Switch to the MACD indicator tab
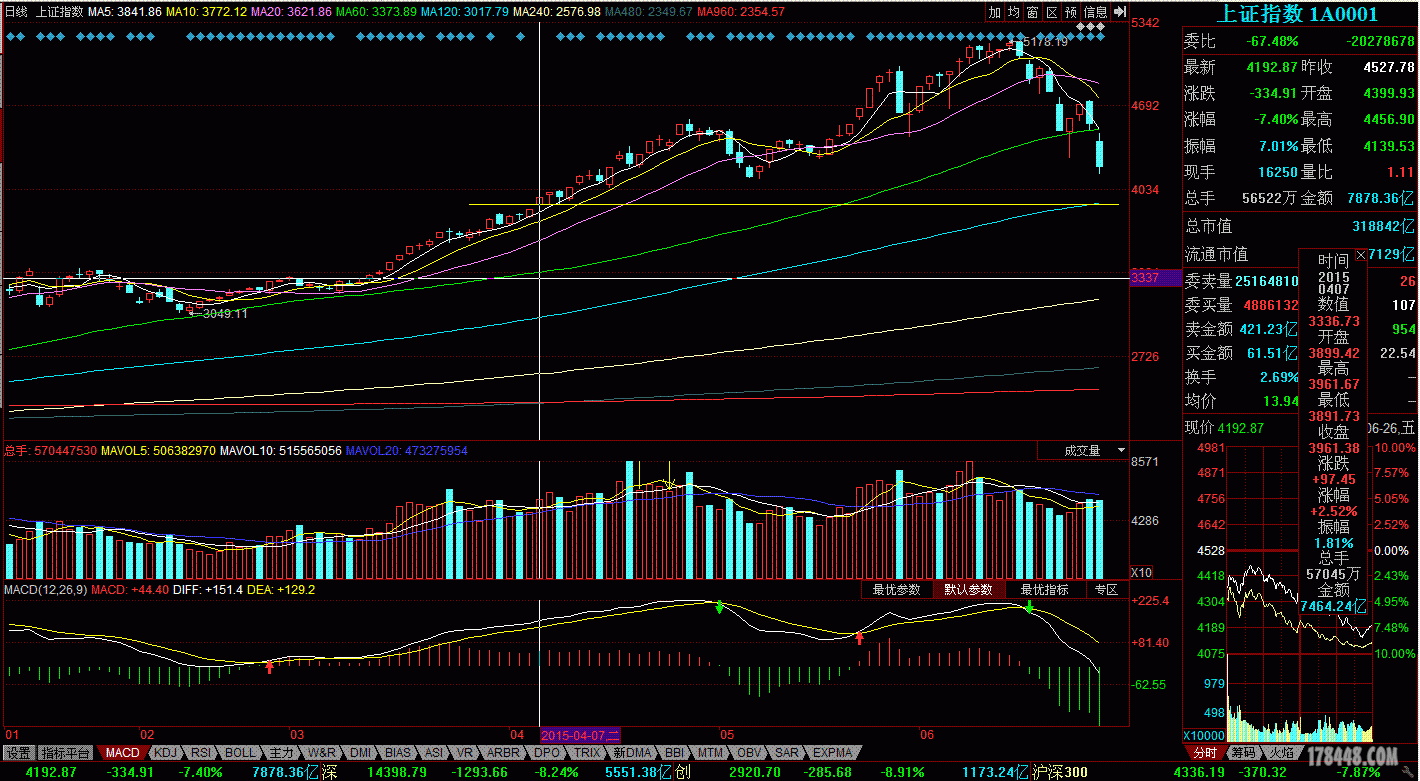1420x781 pixels. point(123,753)
